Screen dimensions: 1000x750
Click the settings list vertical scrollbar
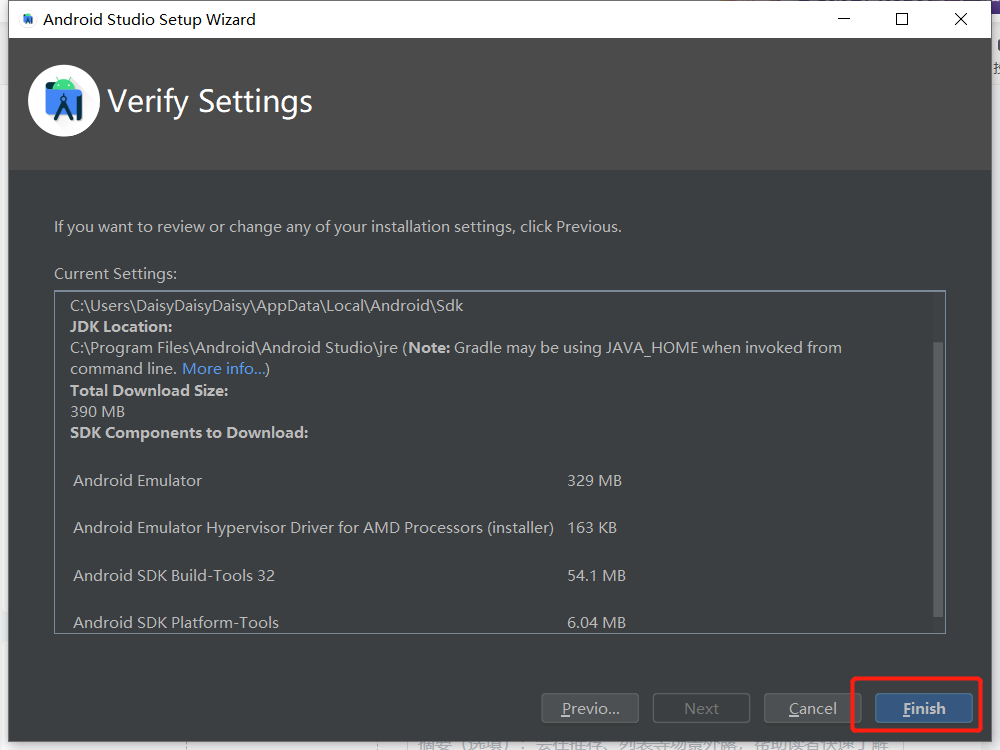click(x=938, y=479)
